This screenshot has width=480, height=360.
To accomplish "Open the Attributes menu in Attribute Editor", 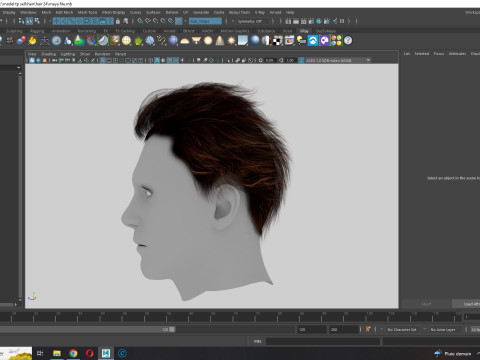I will [x=457, y=54].
